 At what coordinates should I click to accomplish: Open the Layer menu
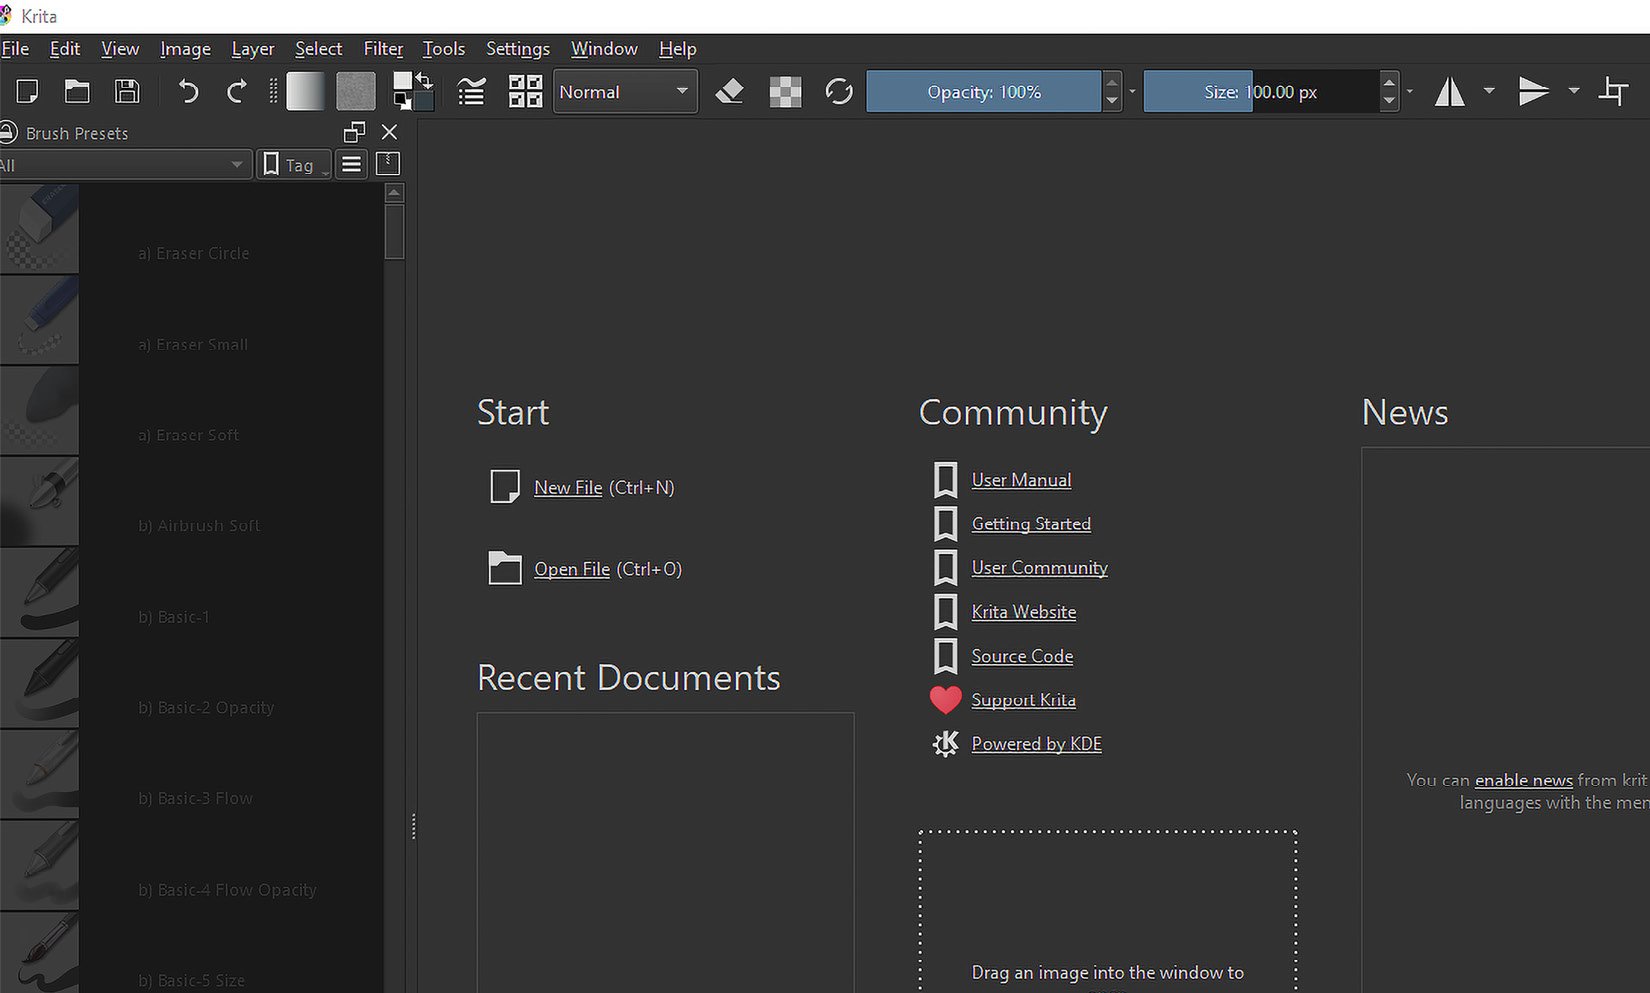pyautogui.click(x=253, y=48)
